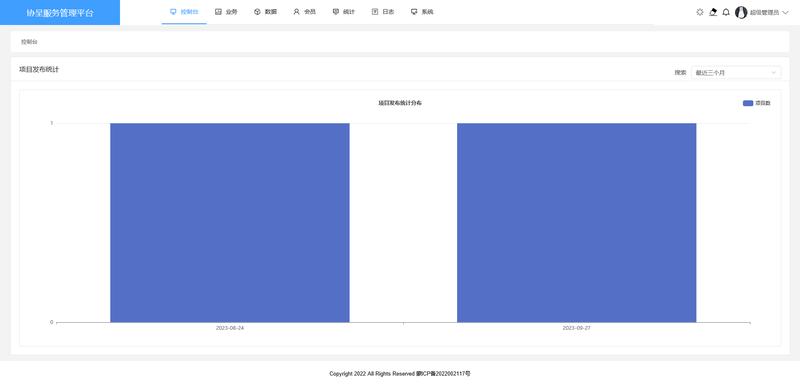This screenshot has height=386, width=800.
Task: Click the arrow in the 最近三个月 select
Action: [x=773, y=73]
